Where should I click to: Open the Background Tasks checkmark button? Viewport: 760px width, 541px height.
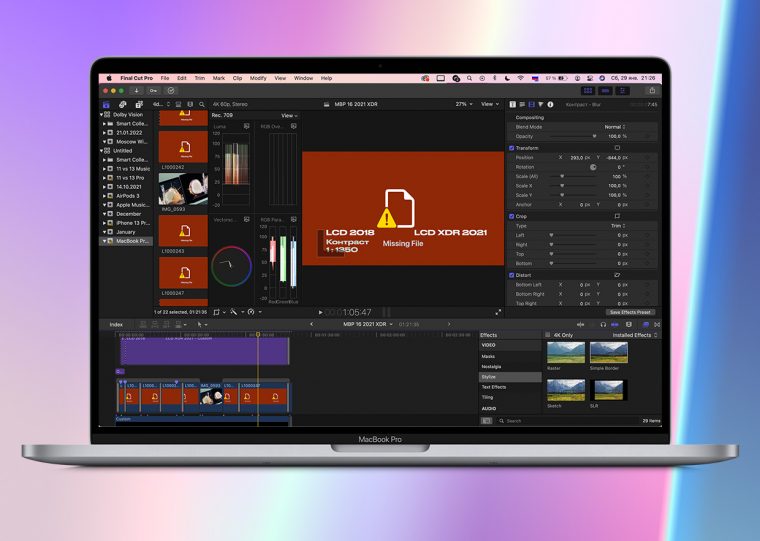[171, 91]
